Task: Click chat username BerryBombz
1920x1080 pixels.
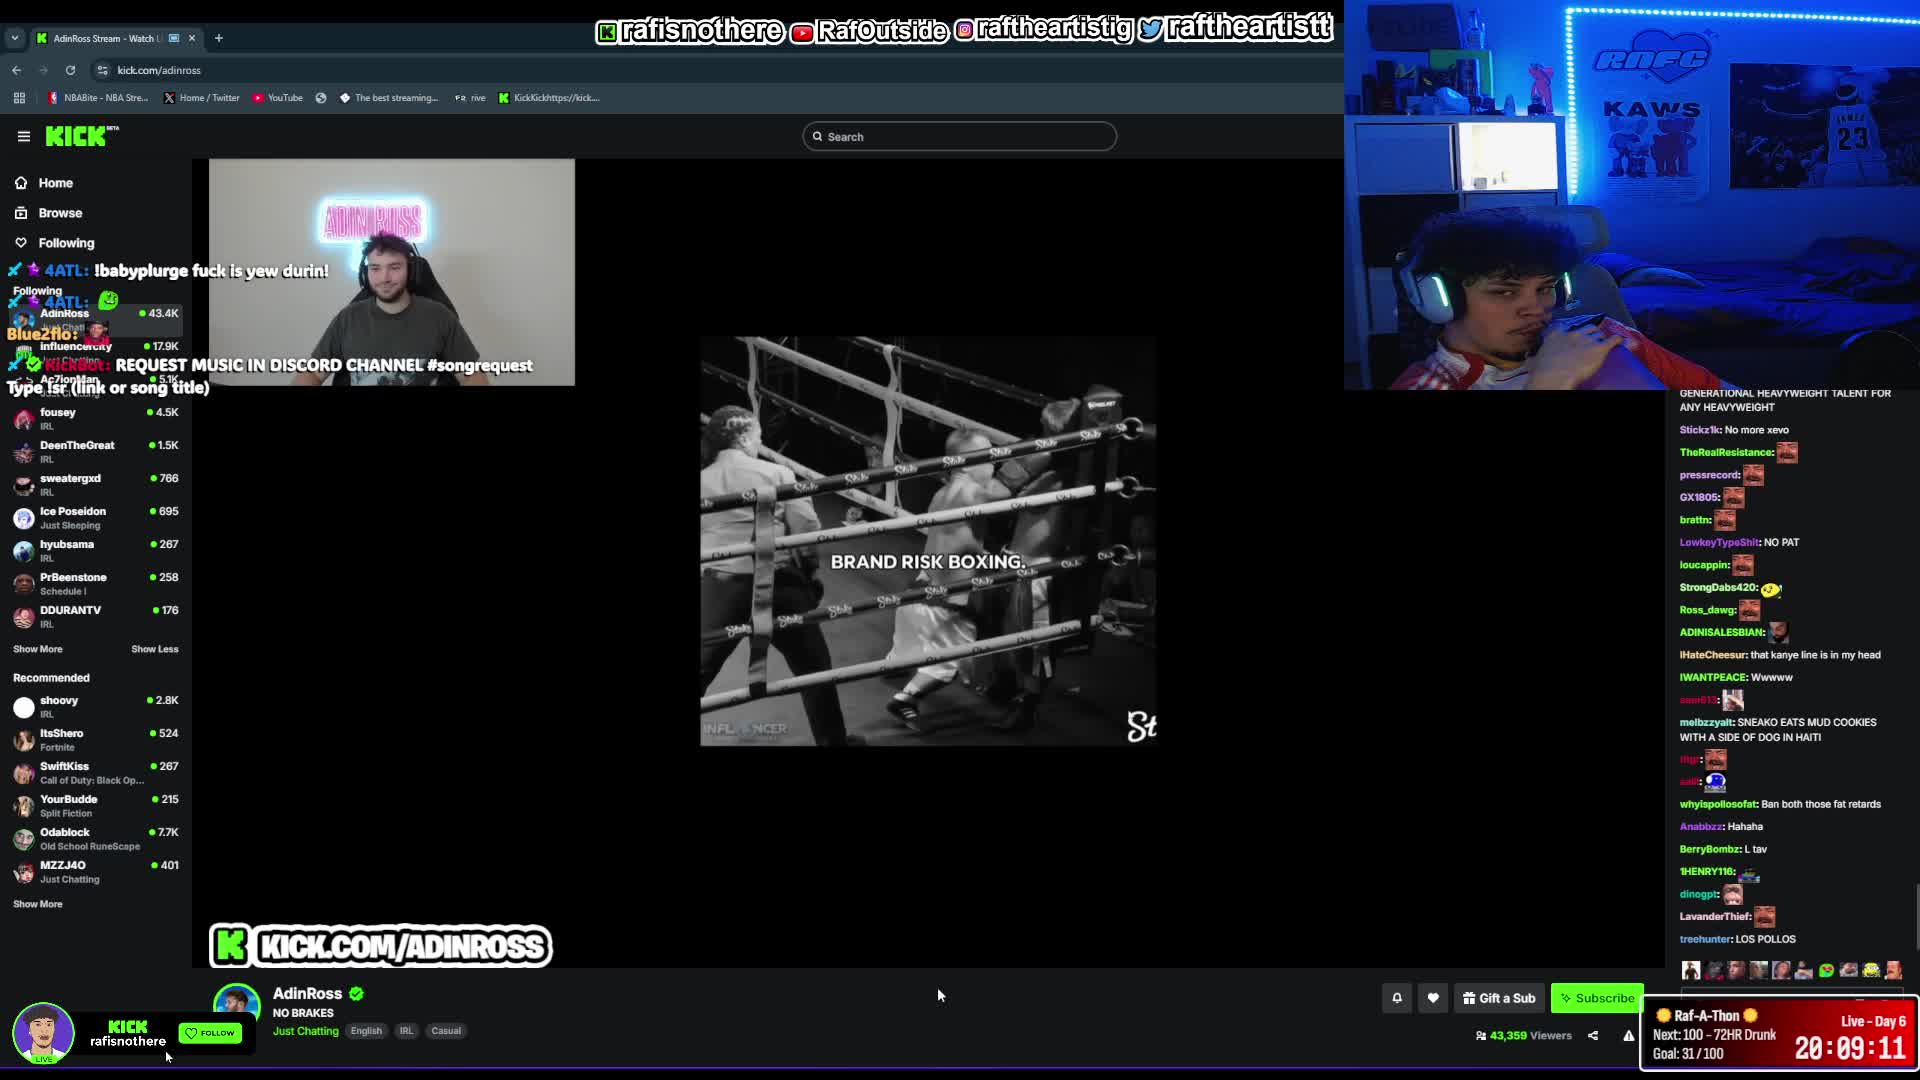Action: click(x=1710, y=849)
